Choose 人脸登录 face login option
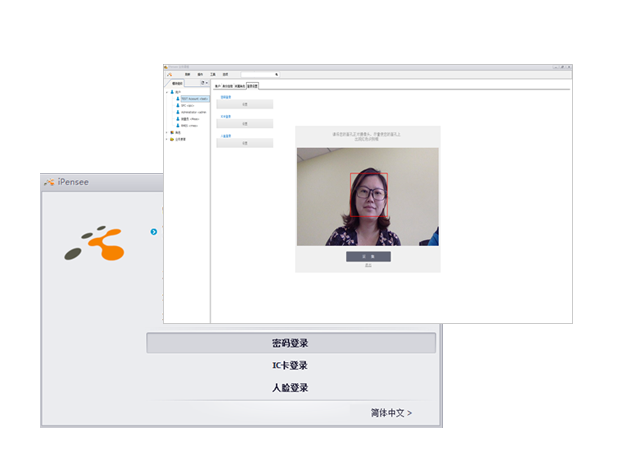 (x=290, y=388)
